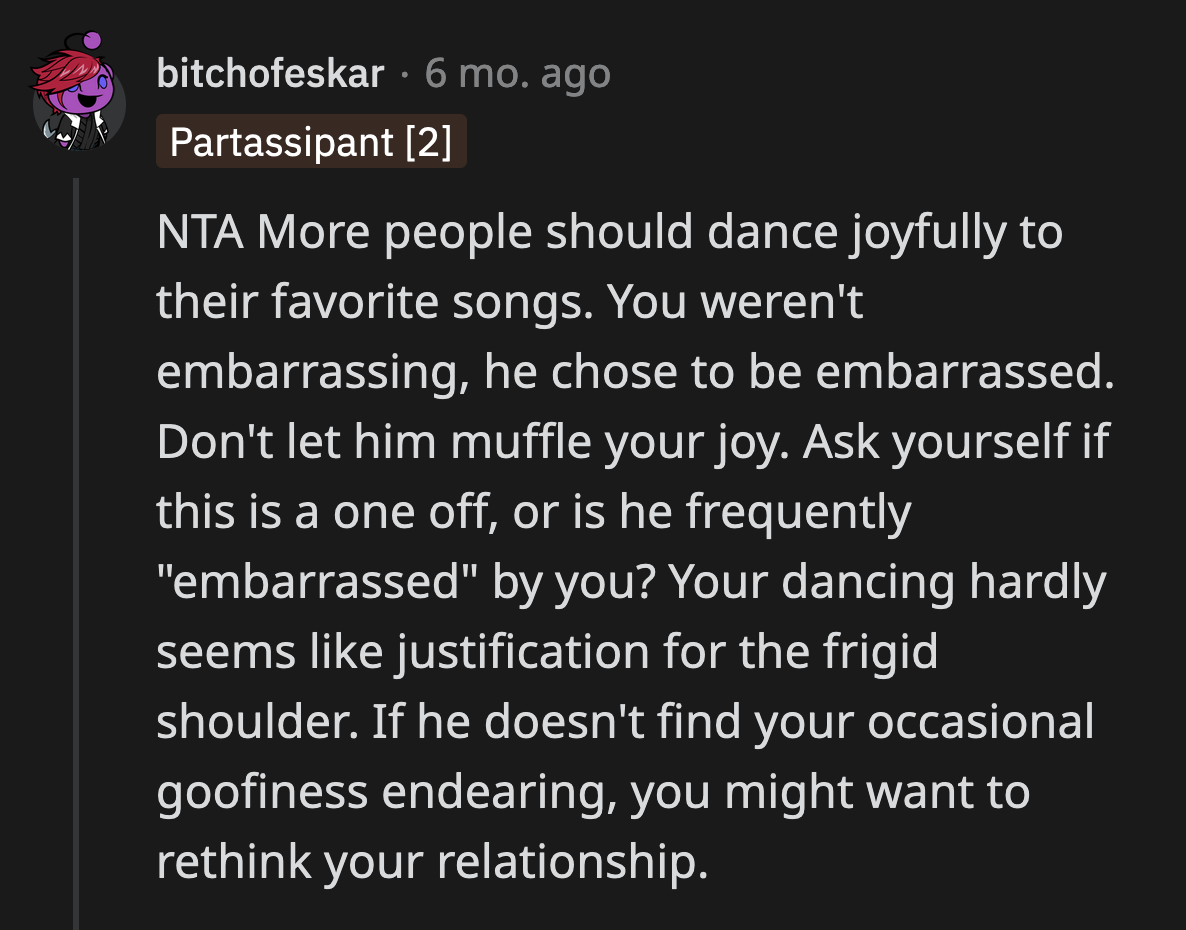Image resolution: width=1186 pixels, height=930 pixels.
Task: Click the Partassipant [2] flair badge
Action: pos(311,142)
